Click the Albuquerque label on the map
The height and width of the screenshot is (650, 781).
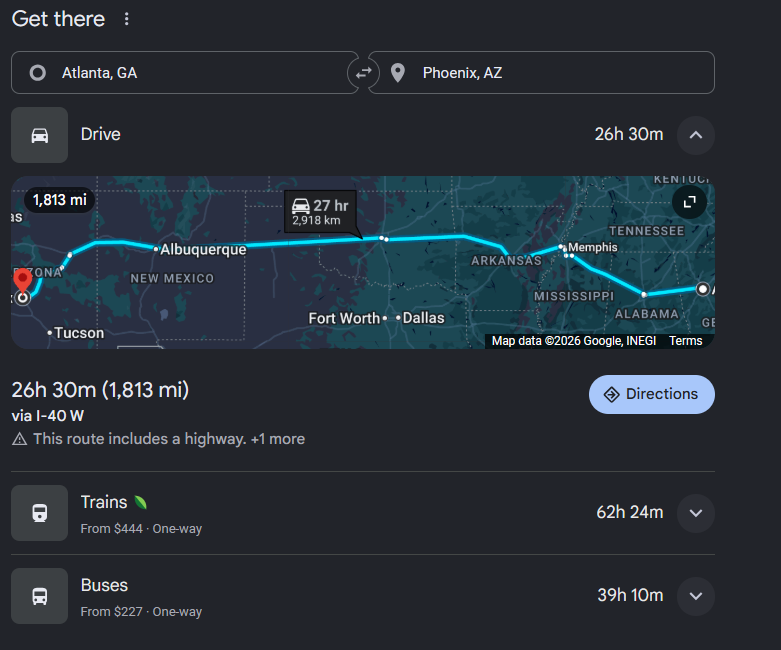[x=203, y=249]
